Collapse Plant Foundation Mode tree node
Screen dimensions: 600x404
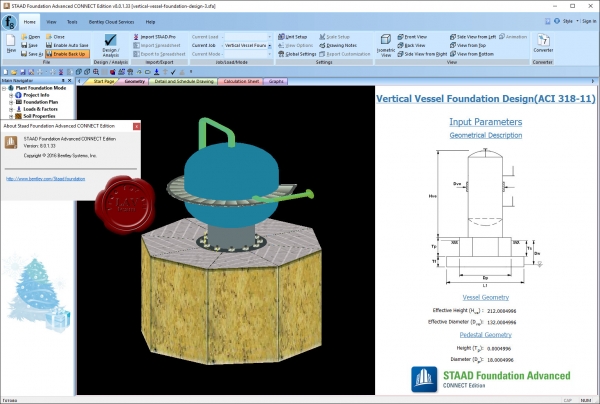coord(4,88)
